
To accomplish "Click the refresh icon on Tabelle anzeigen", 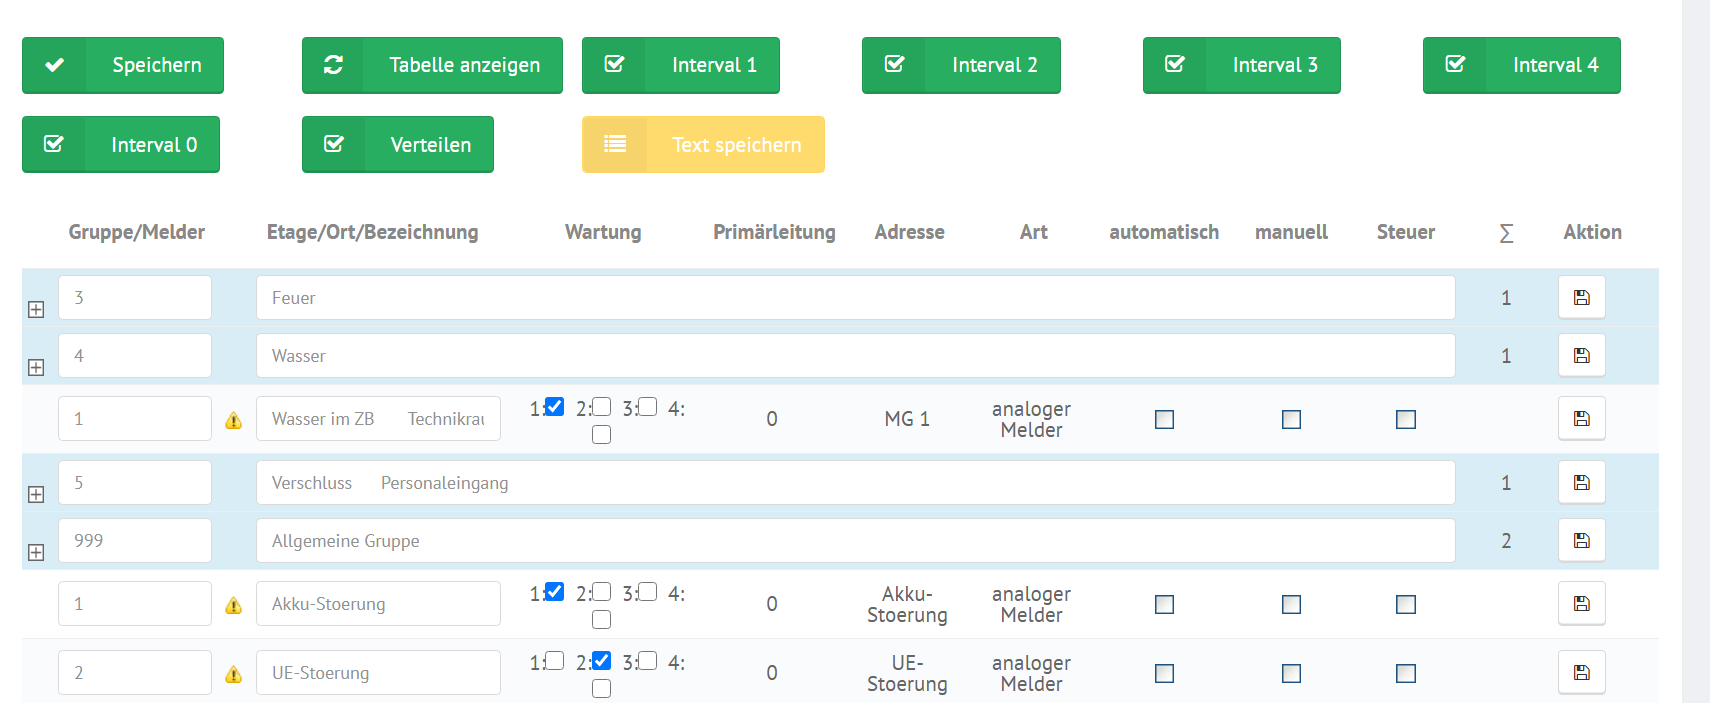I will coord(333,65).
